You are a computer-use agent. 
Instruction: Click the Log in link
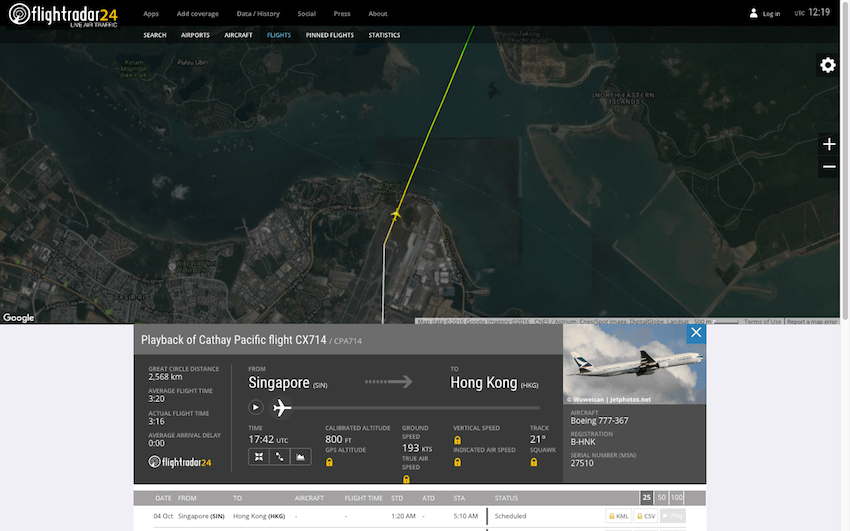coord(771,14)
